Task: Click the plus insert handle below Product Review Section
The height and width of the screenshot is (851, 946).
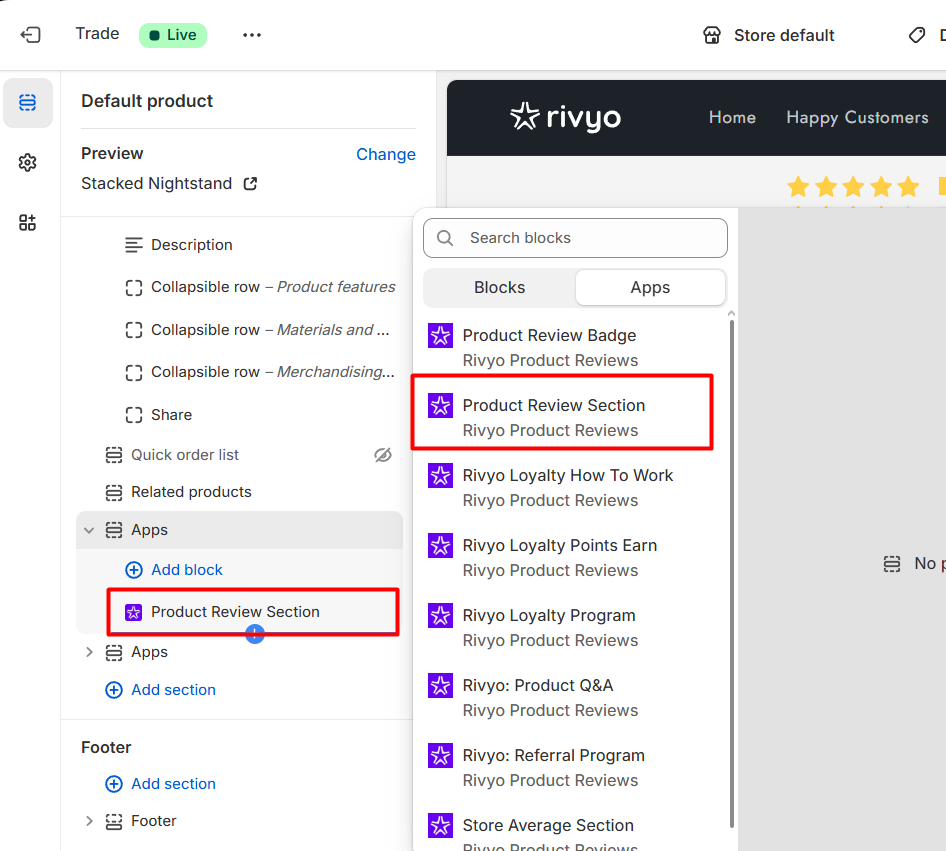Action: point(255,633)
